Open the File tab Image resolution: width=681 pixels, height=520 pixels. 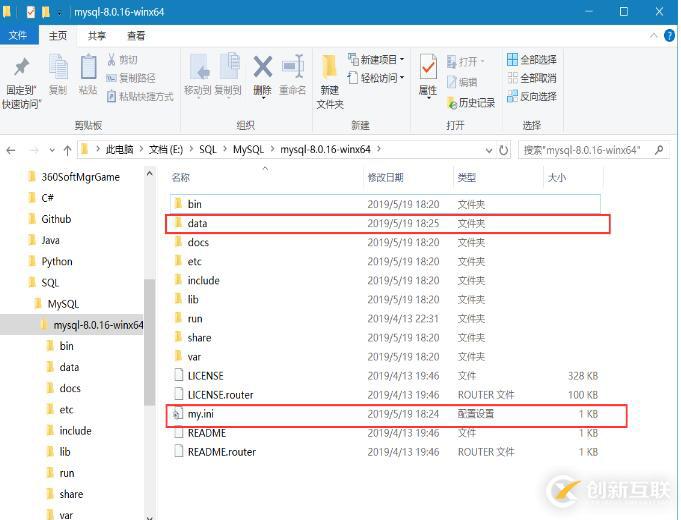pyautogui.click(x=18, y=36)
